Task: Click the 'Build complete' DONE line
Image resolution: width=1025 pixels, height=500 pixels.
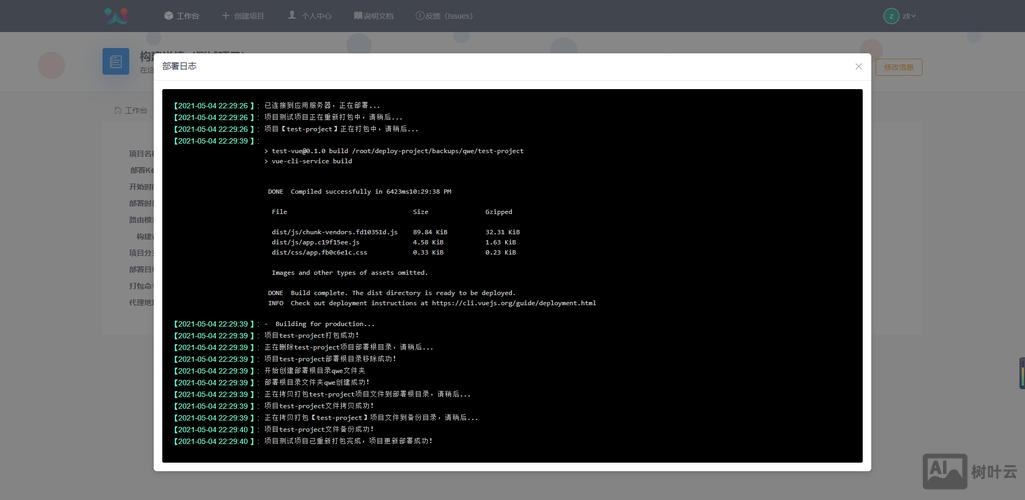Action: pos(392,293)
